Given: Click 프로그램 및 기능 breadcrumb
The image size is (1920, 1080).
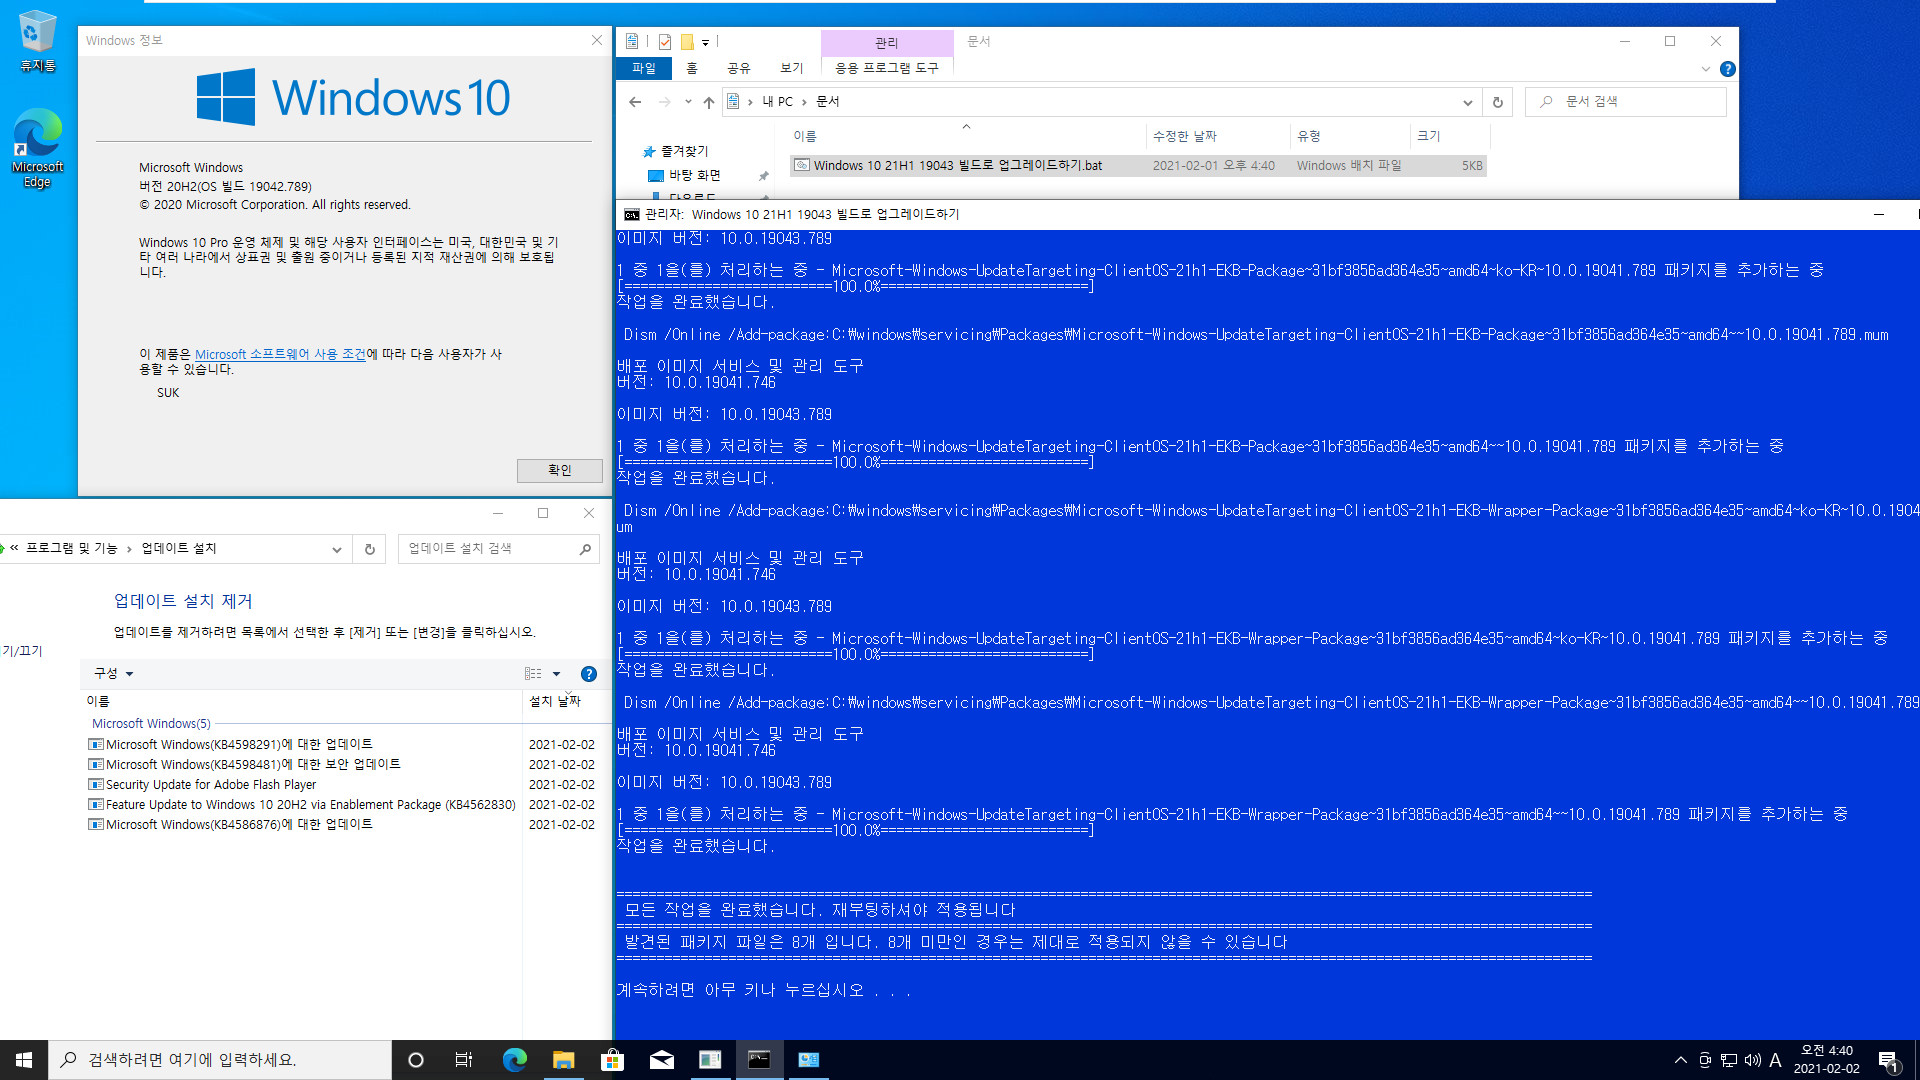Looking at the screenshot, I should coord(71,548).
